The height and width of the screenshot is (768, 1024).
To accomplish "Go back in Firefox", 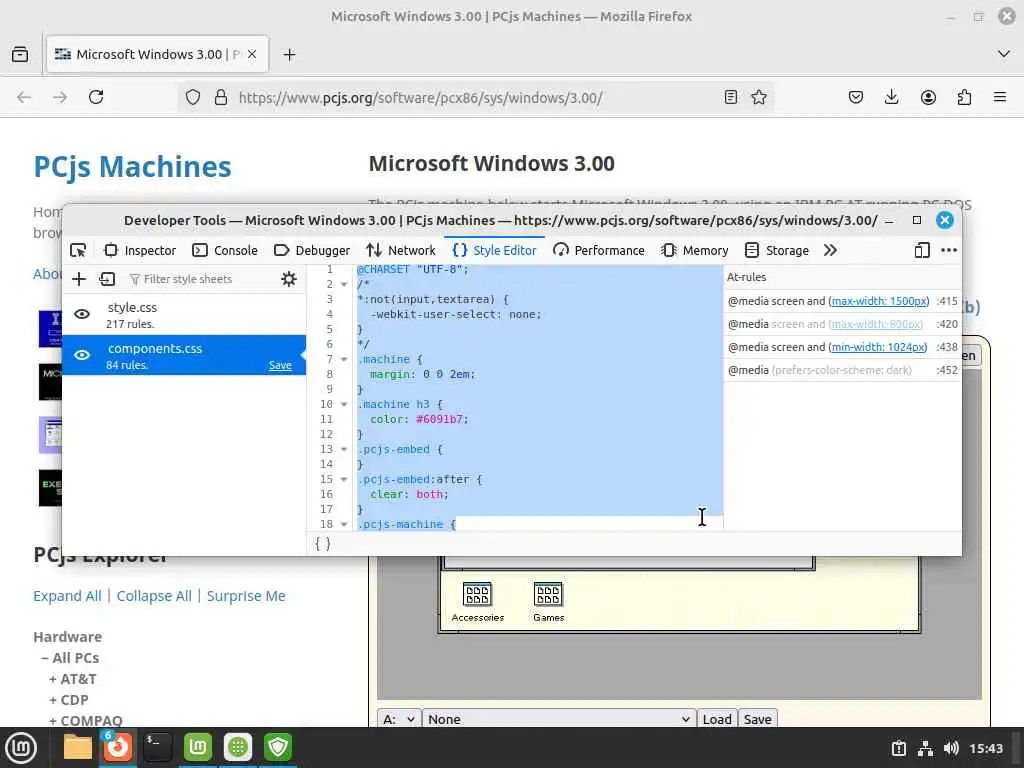I will (x=24, y=97).
